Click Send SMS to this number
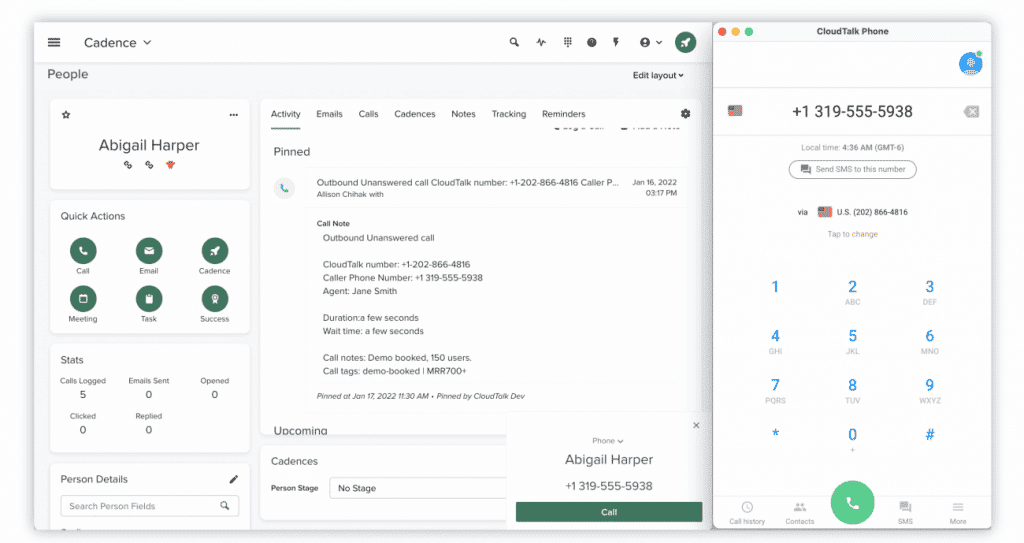The image size is (1024, 543). (x=852, y=169)
